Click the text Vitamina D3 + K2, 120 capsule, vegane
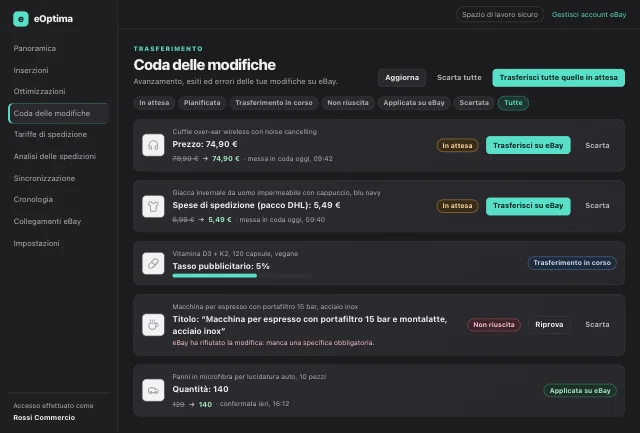The height and width of the screenshot is (433, 640). point(235,254)
